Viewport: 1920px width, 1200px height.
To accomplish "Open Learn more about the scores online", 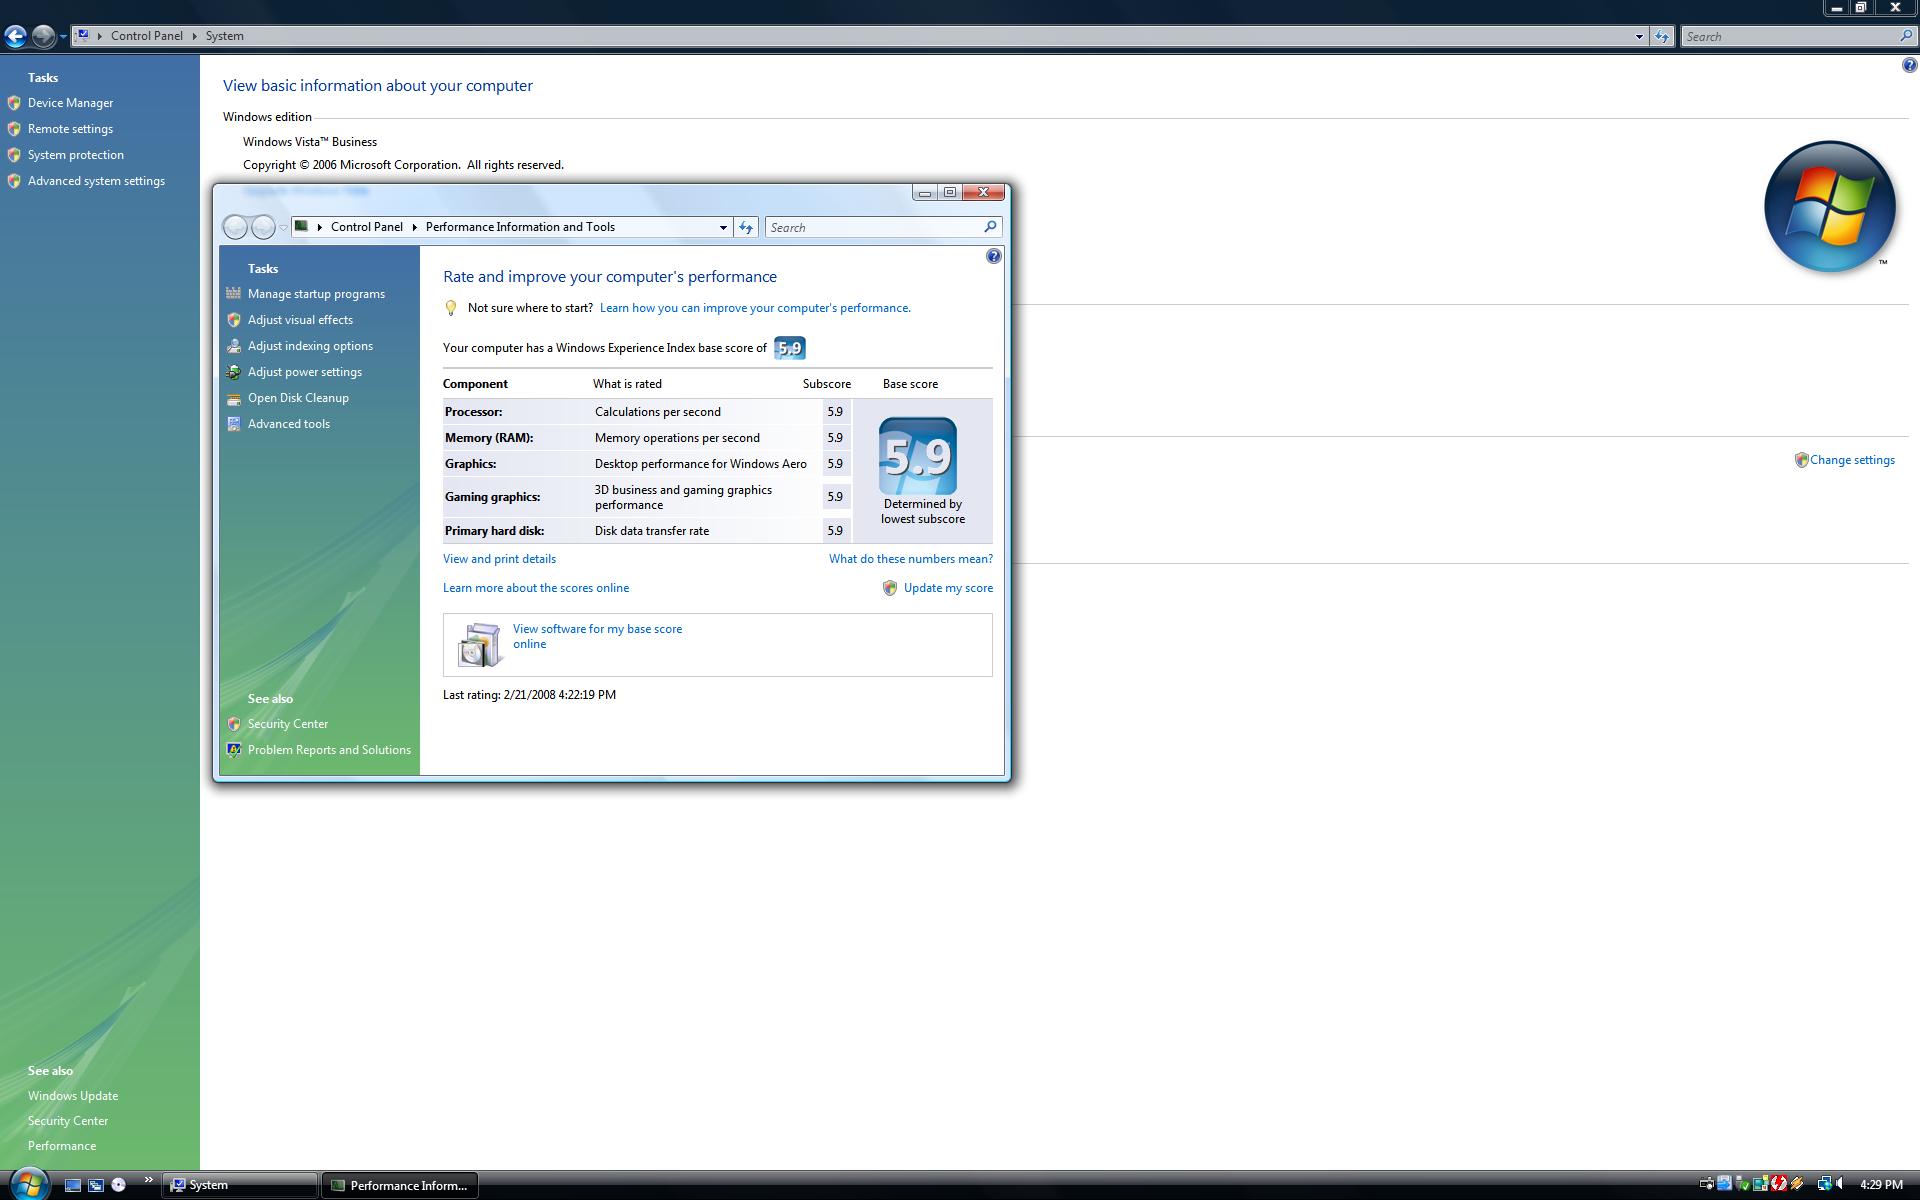I will [x=536, y=588].
